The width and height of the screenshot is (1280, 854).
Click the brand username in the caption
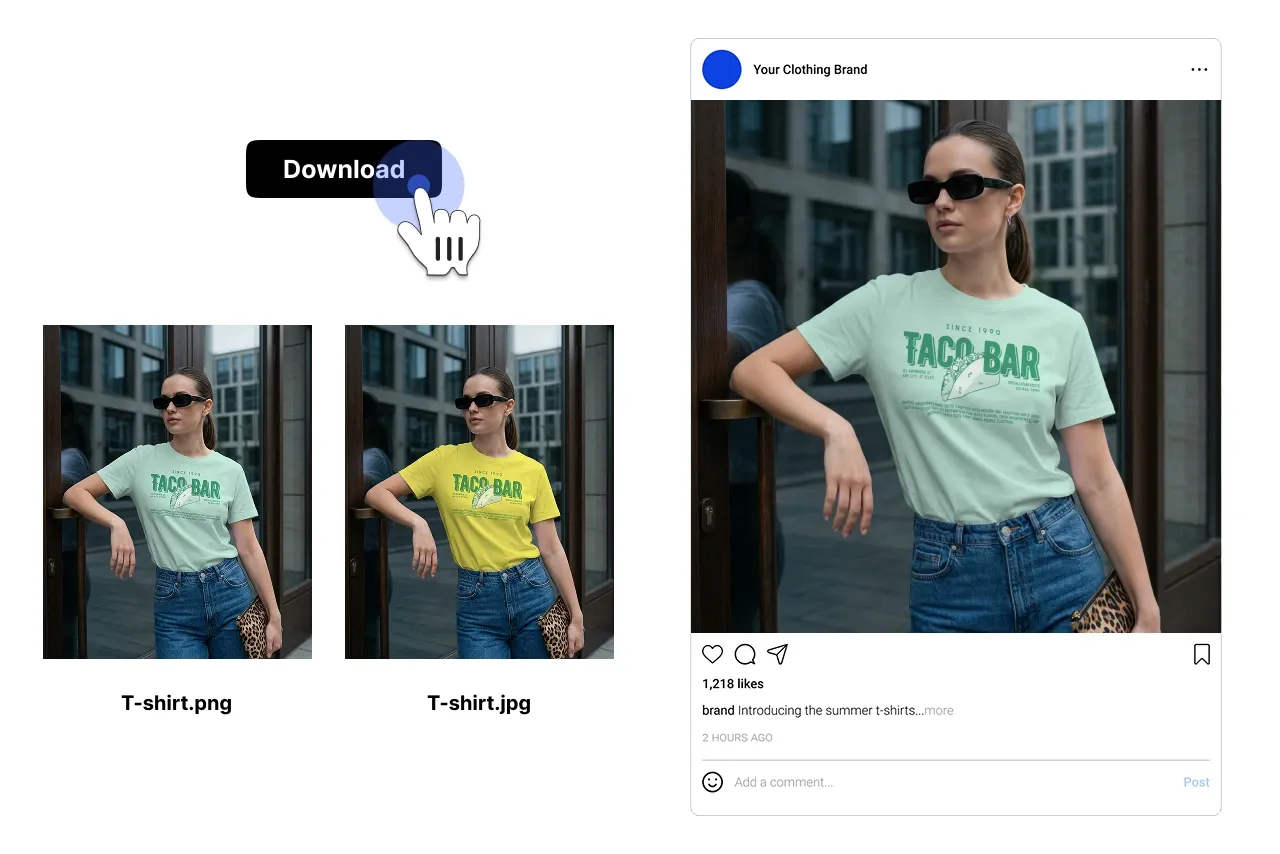point(718,710)
